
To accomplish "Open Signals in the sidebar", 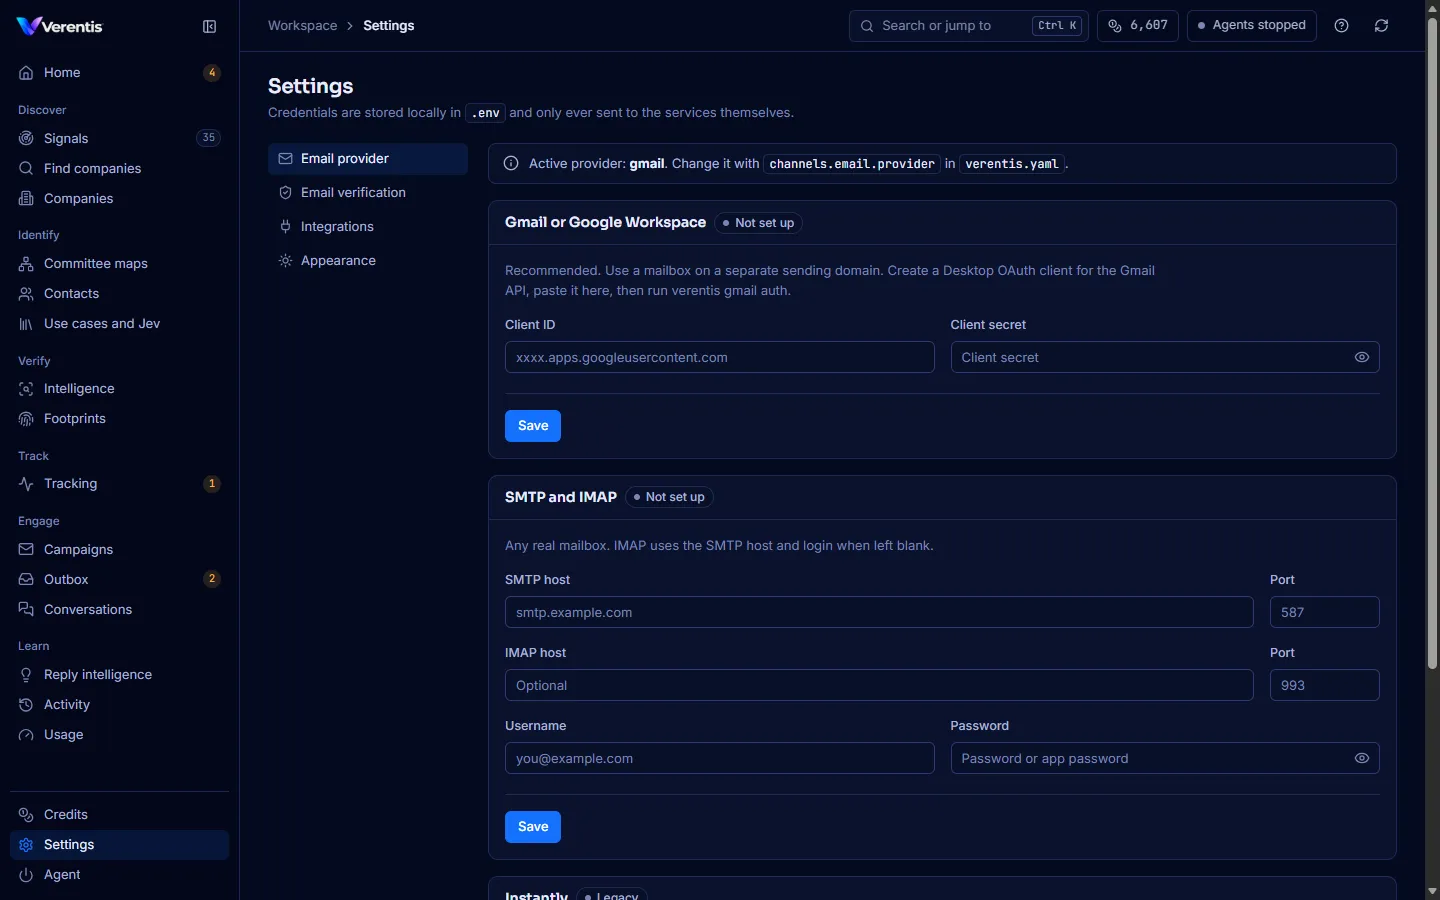I will 120,138.
